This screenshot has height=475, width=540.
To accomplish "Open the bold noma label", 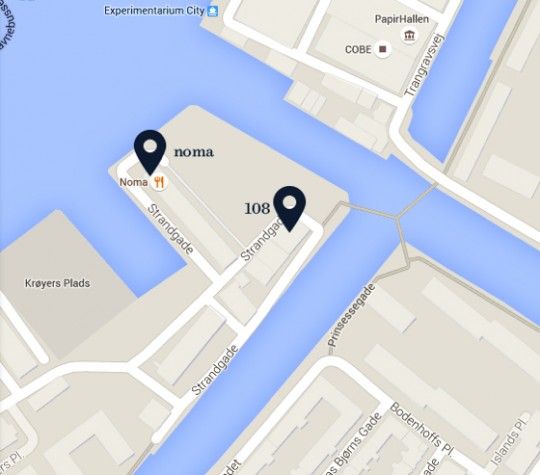I will [194, 152].
